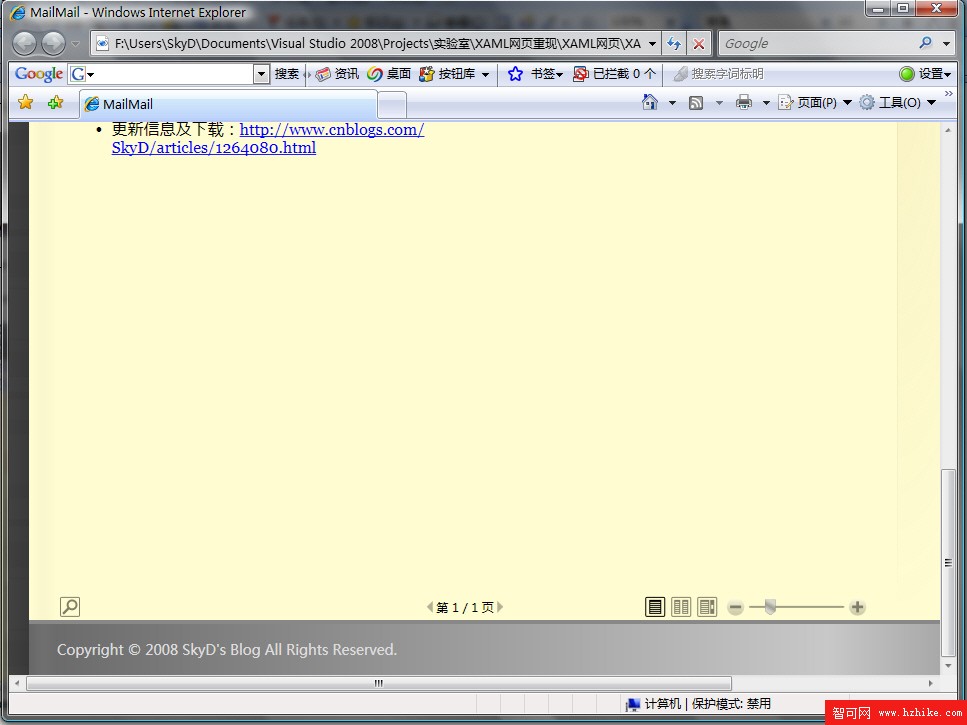967x725 pixels.
Task: Click the zoom in plus icon
Action: tap(857, 607)
